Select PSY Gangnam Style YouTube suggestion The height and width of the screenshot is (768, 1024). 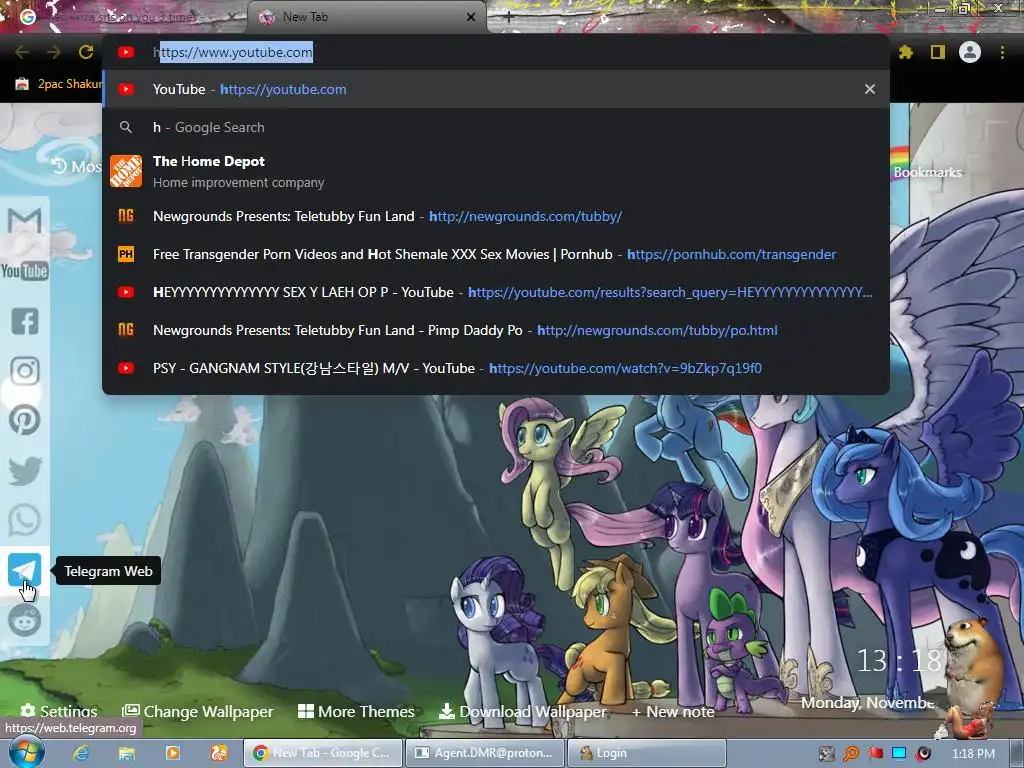pos(496,368)
